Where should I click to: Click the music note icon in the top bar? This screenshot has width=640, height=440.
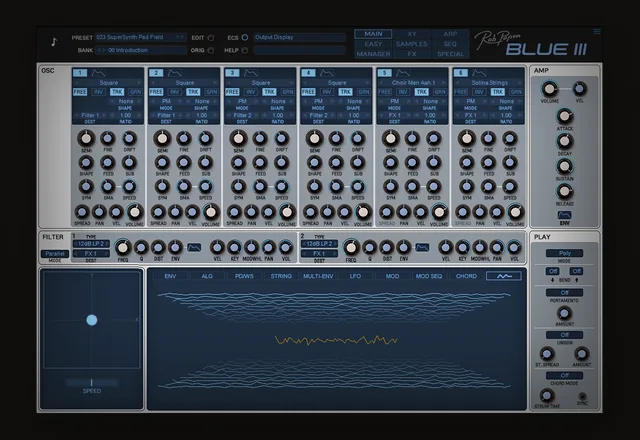click(54, 42)
